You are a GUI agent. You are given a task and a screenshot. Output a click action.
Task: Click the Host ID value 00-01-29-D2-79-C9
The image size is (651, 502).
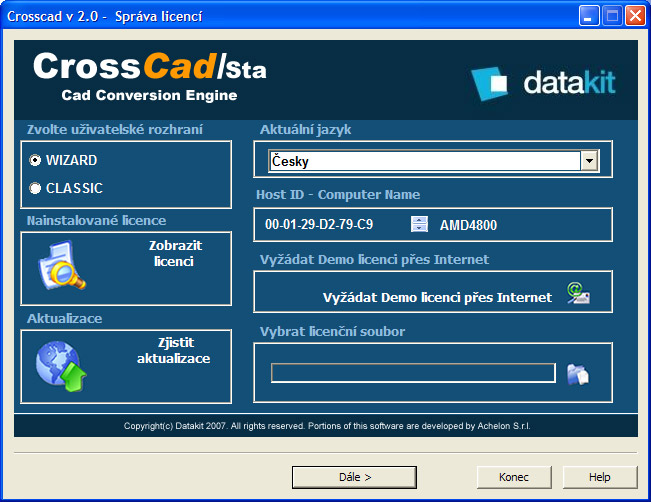tap(319, 225)
